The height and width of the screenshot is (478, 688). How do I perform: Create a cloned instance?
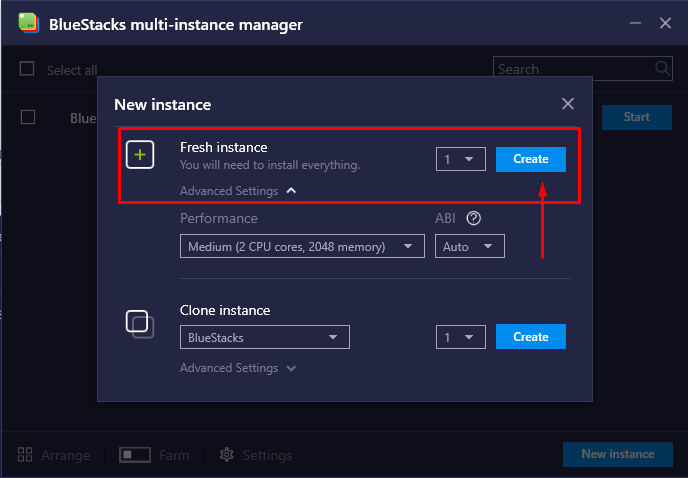pyautogui.click(x=531, y=337)
